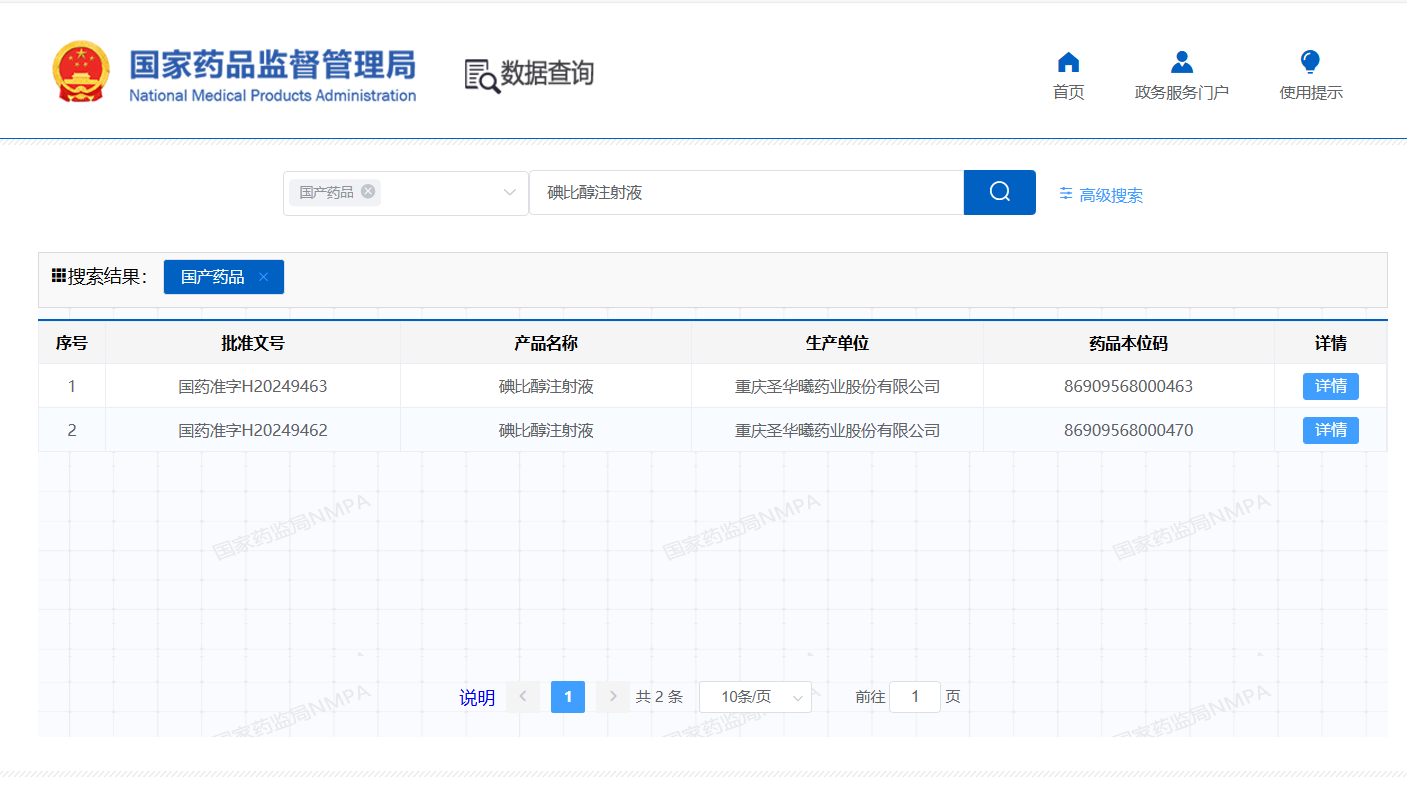1407x791 pixels.
Task: Click the 药品本位码 column header
Action: coord(1129,343)
